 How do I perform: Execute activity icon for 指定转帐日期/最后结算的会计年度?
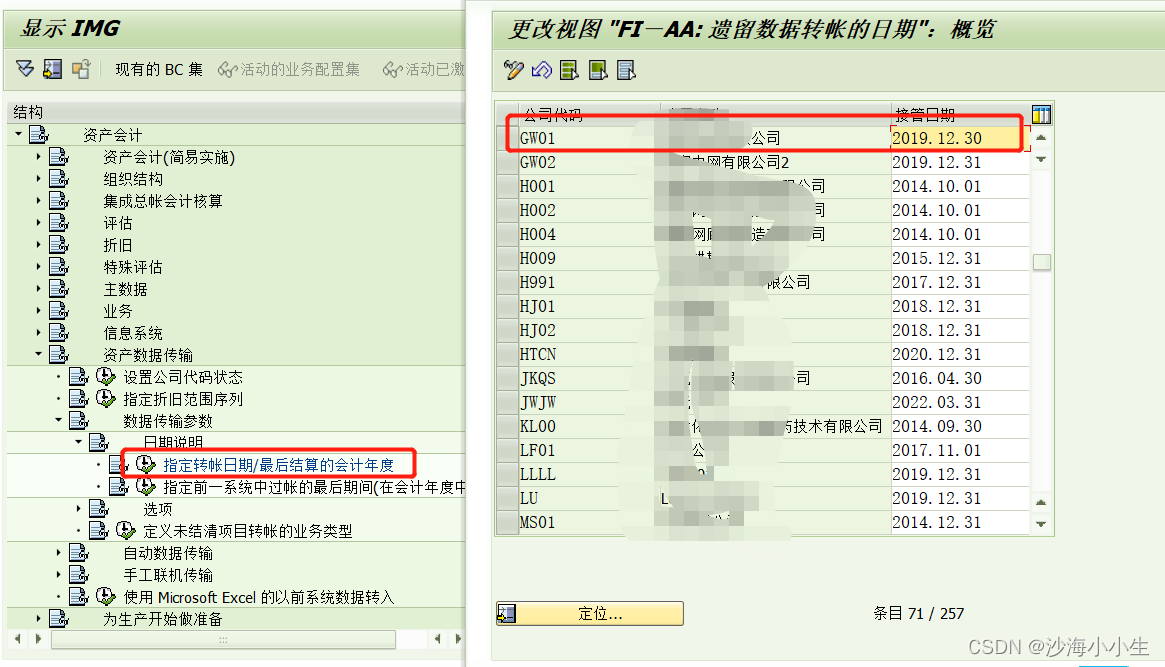146,465
